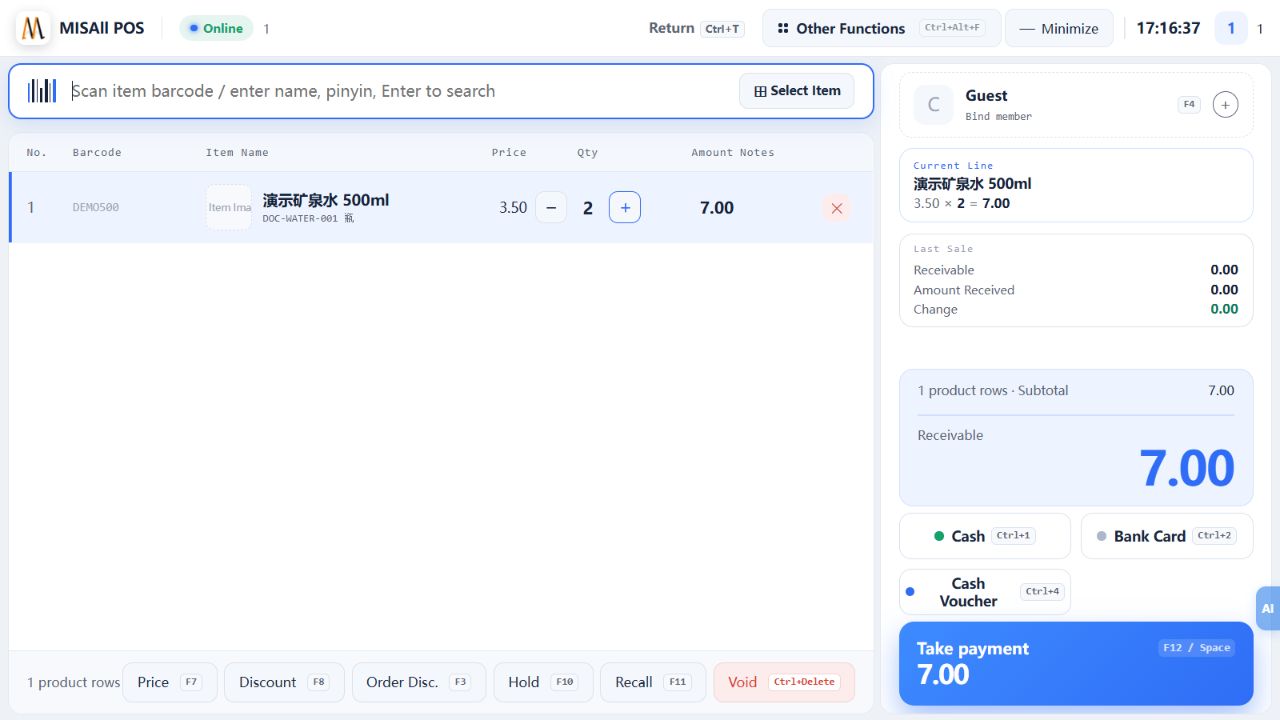The image size is (1280, 720).
Task: Decrease quantity with the minus button
Action: click(x=551, y=208)
